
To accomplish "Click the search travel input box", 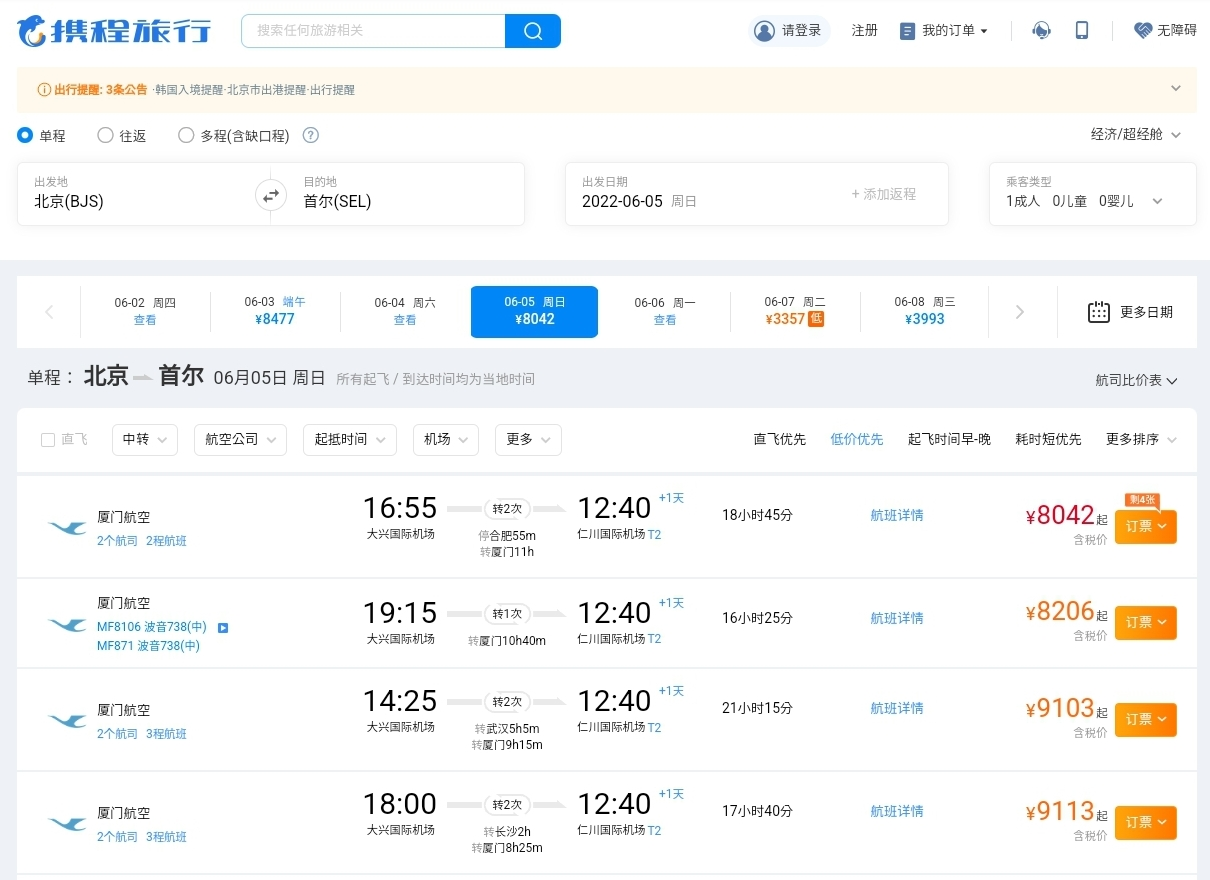I will point(373,31).
